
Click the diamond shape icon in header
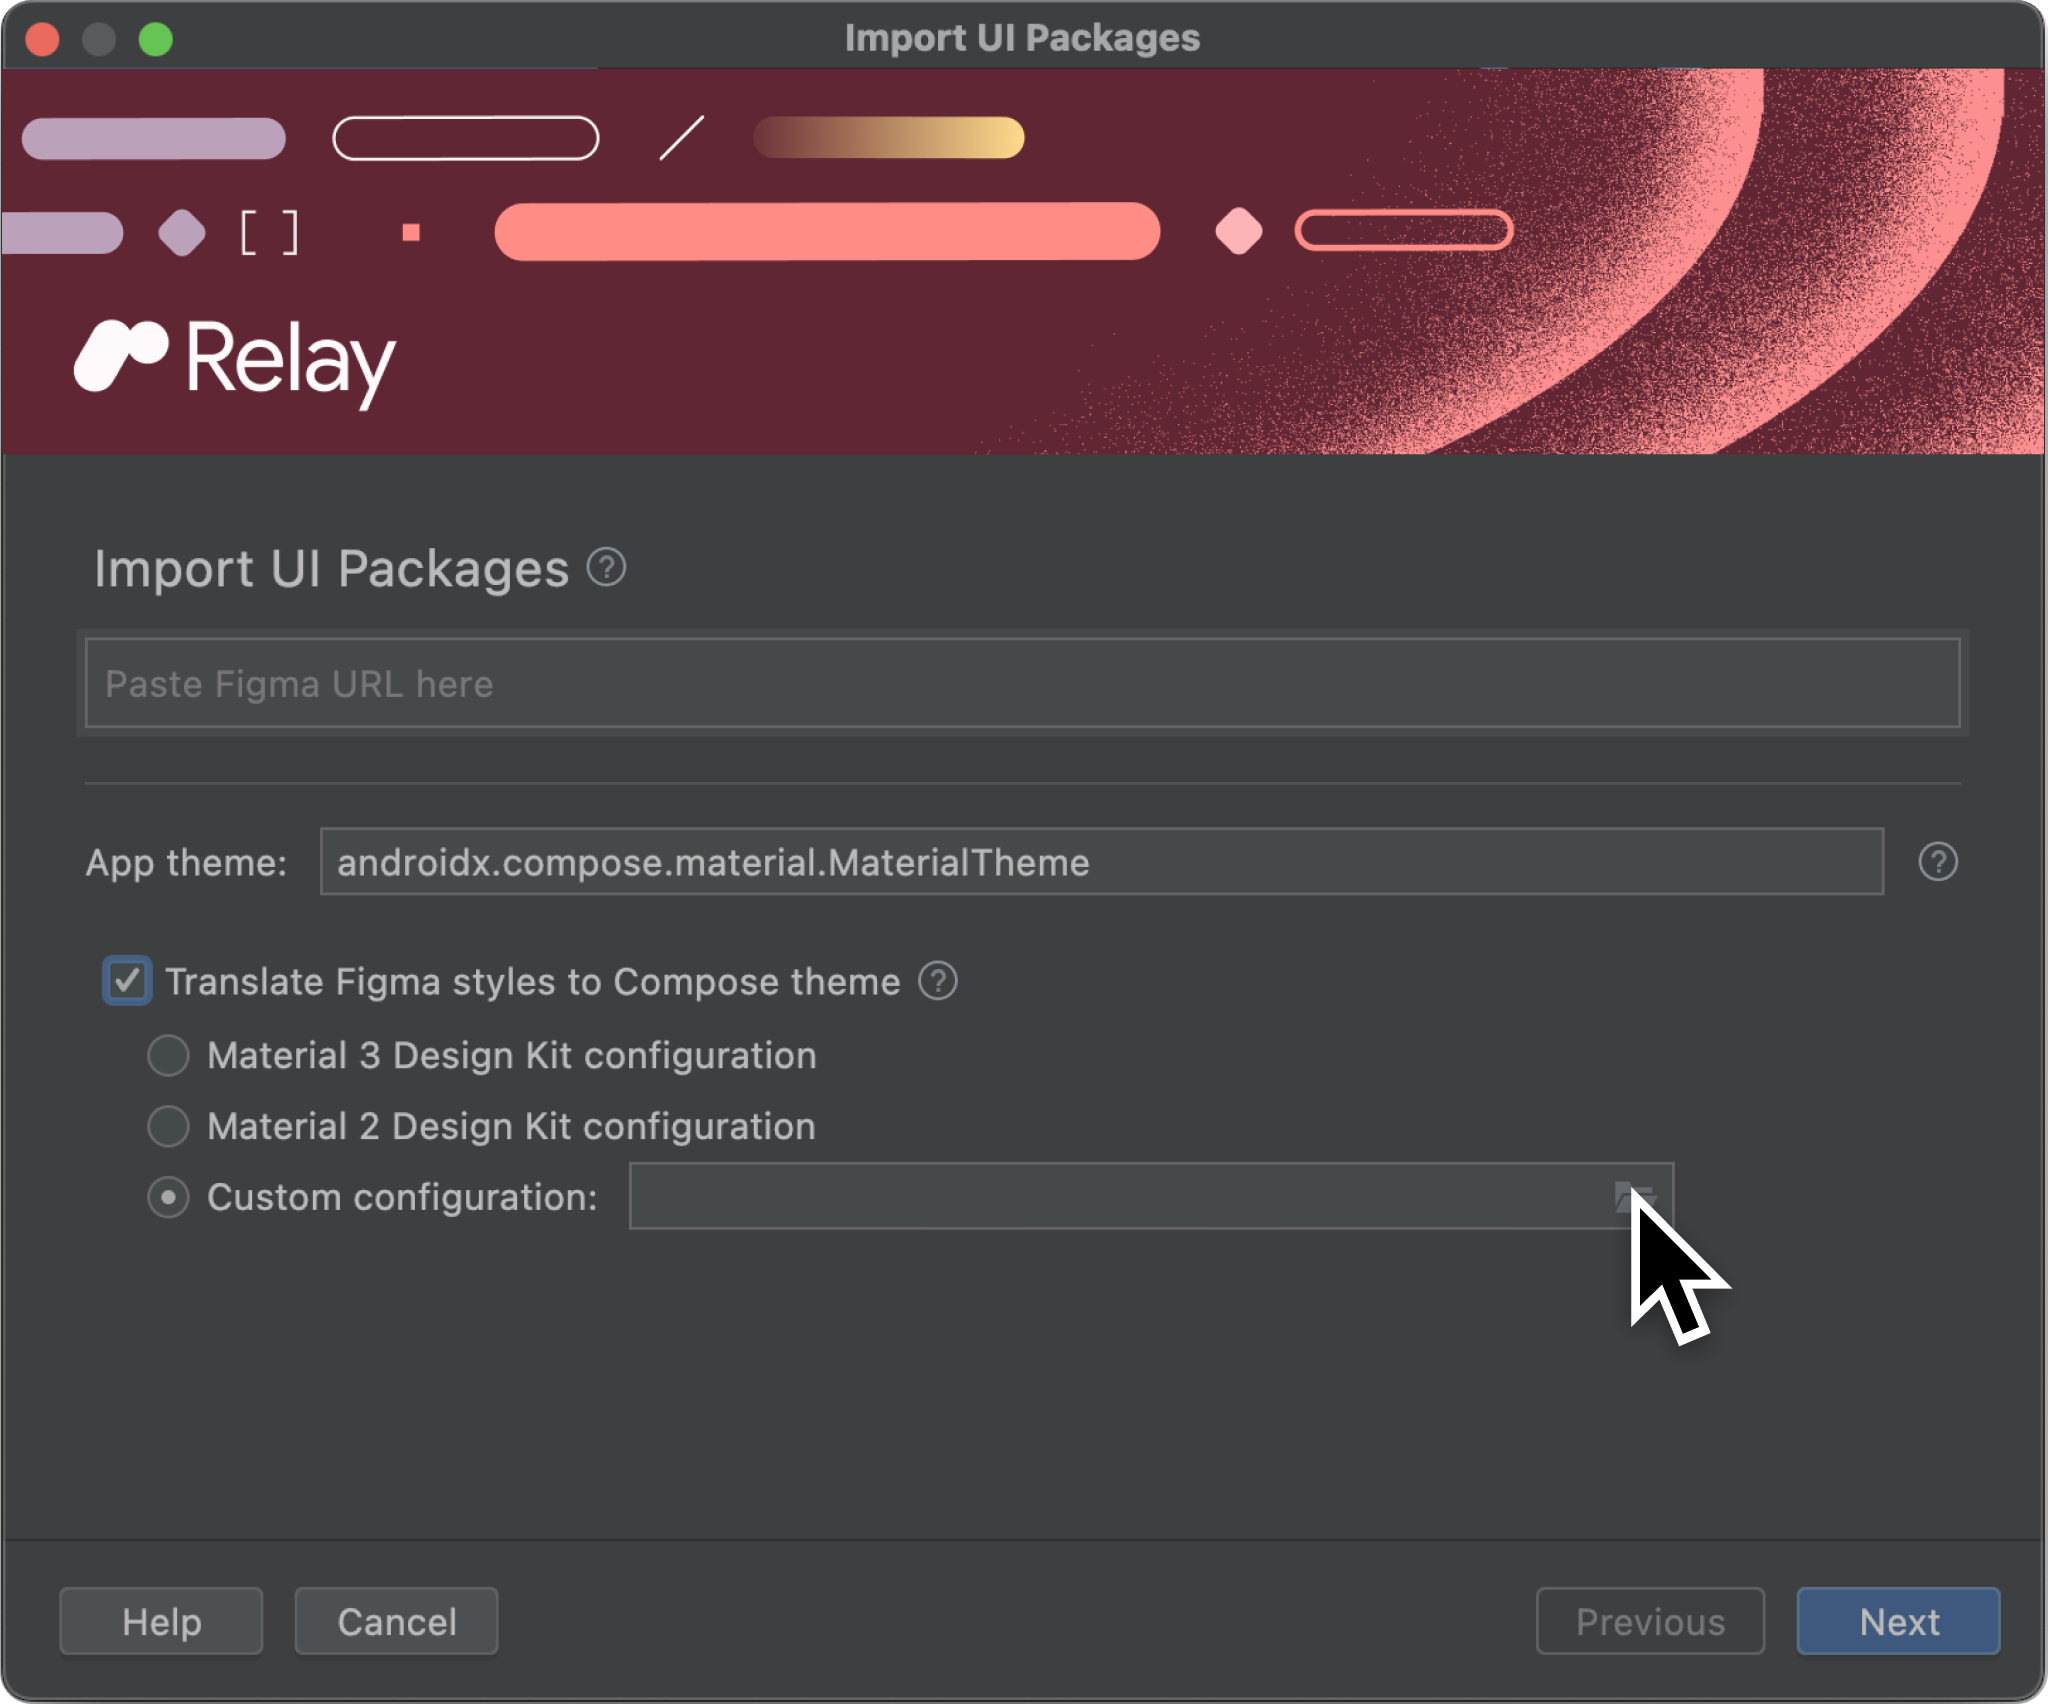(x=184, y=230)
